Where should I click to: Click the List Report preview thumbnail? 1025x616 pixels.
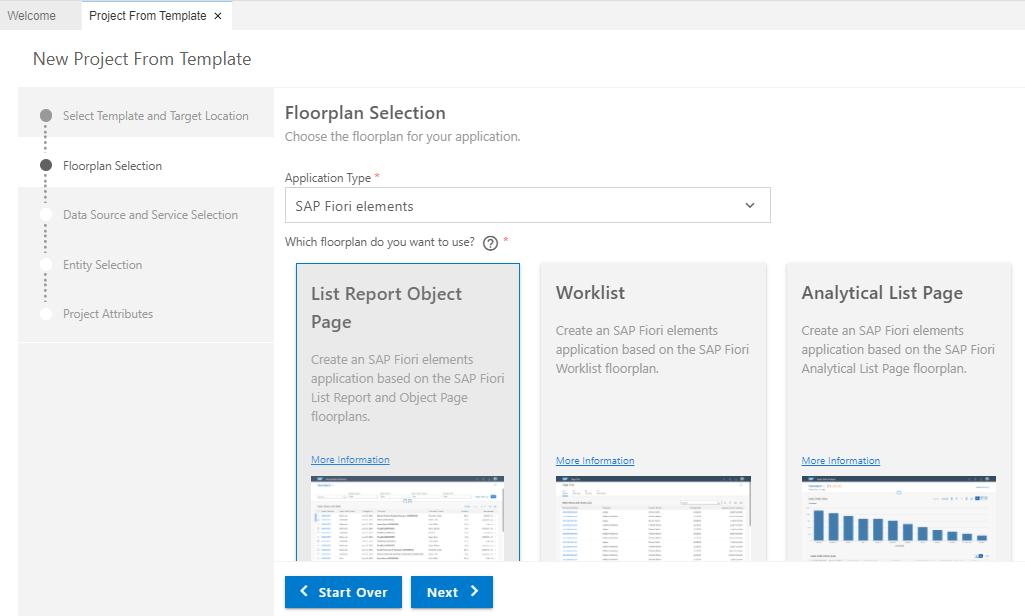(407, 518)
